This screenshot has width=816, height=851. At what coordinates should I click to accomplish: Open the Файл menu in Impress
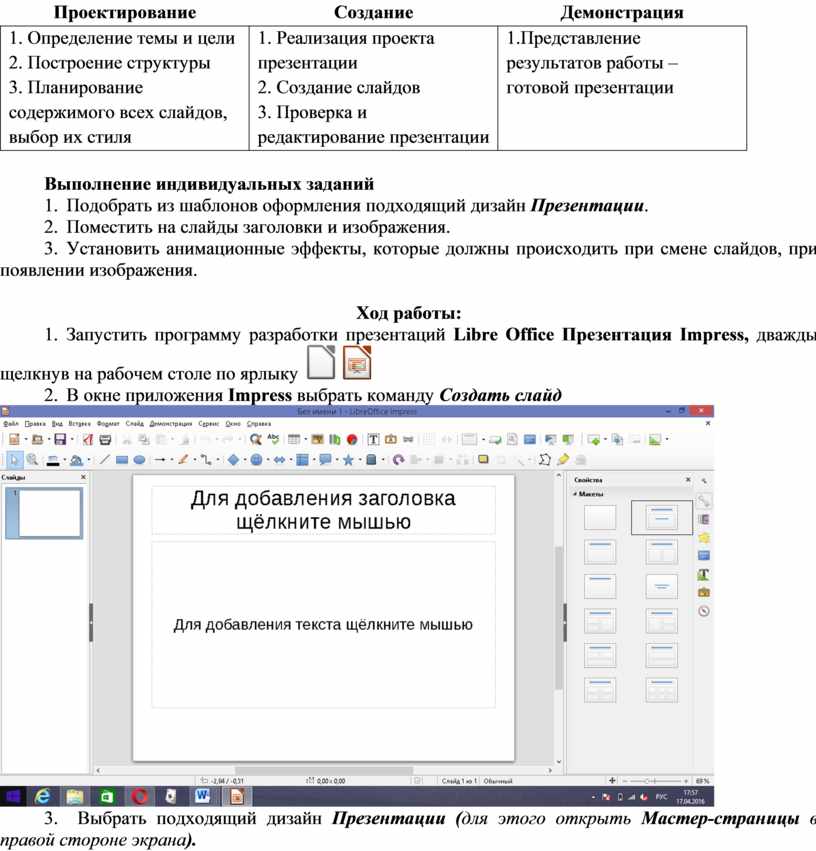click(x=11, y=423)
